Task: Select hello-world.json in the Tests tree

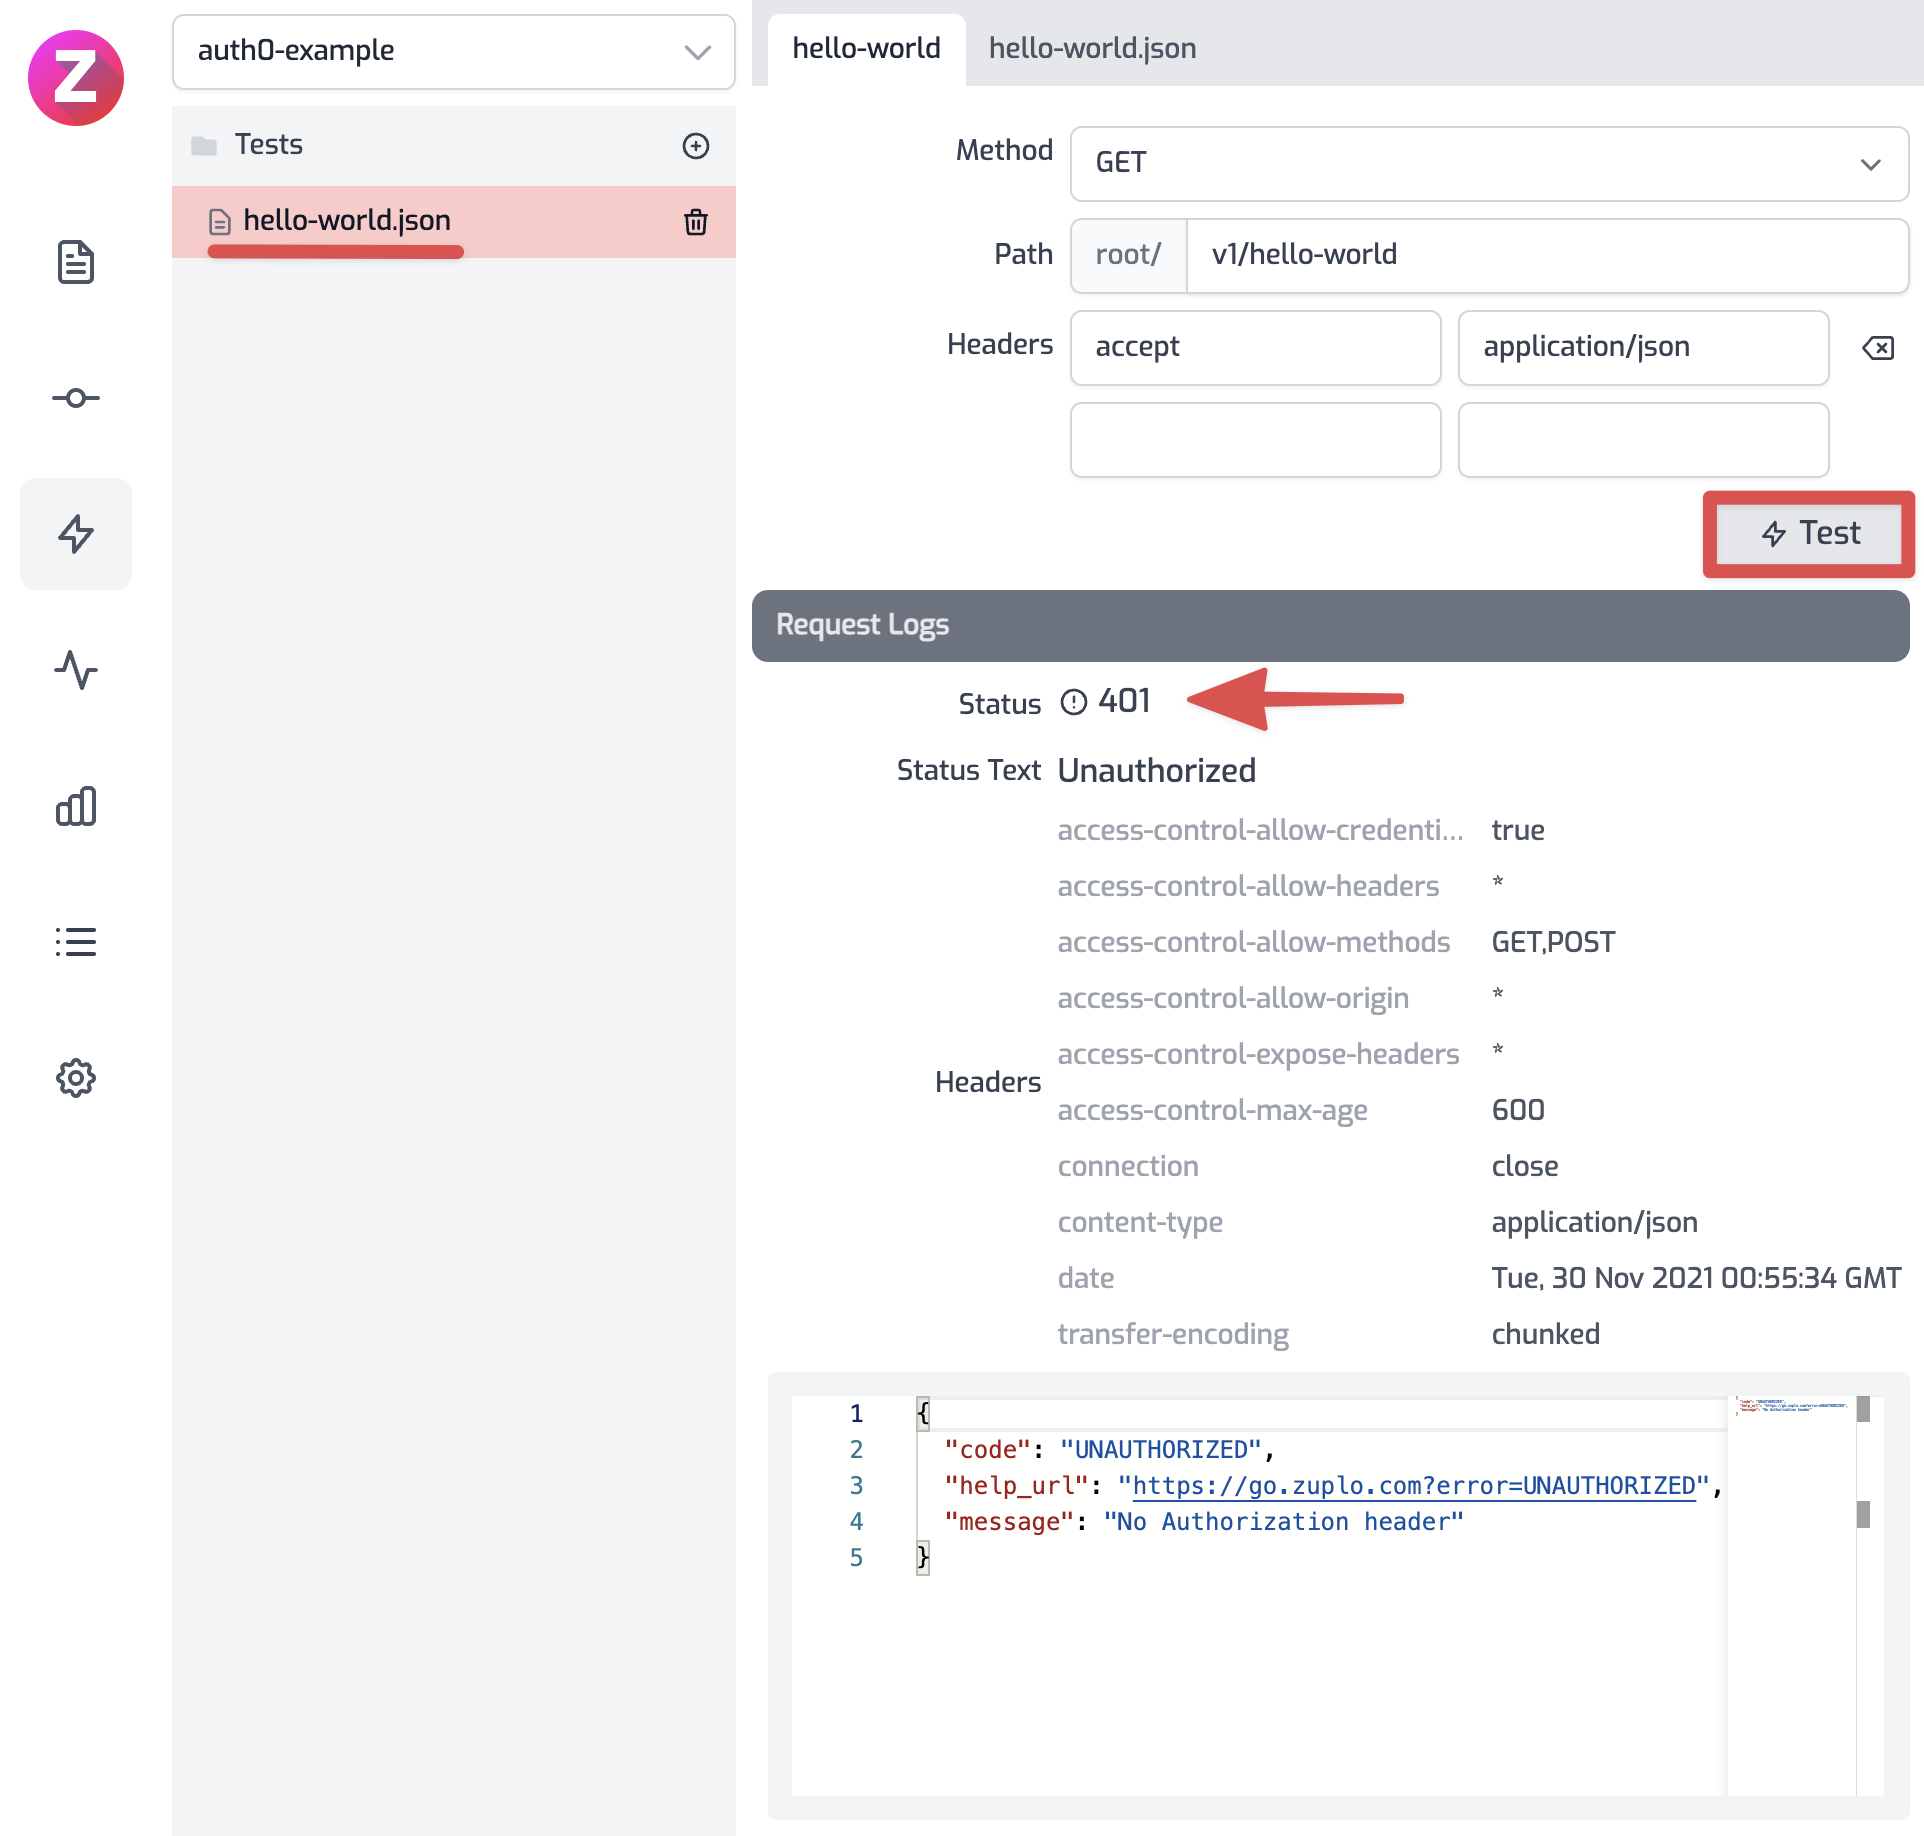Action: pos(346,220)
